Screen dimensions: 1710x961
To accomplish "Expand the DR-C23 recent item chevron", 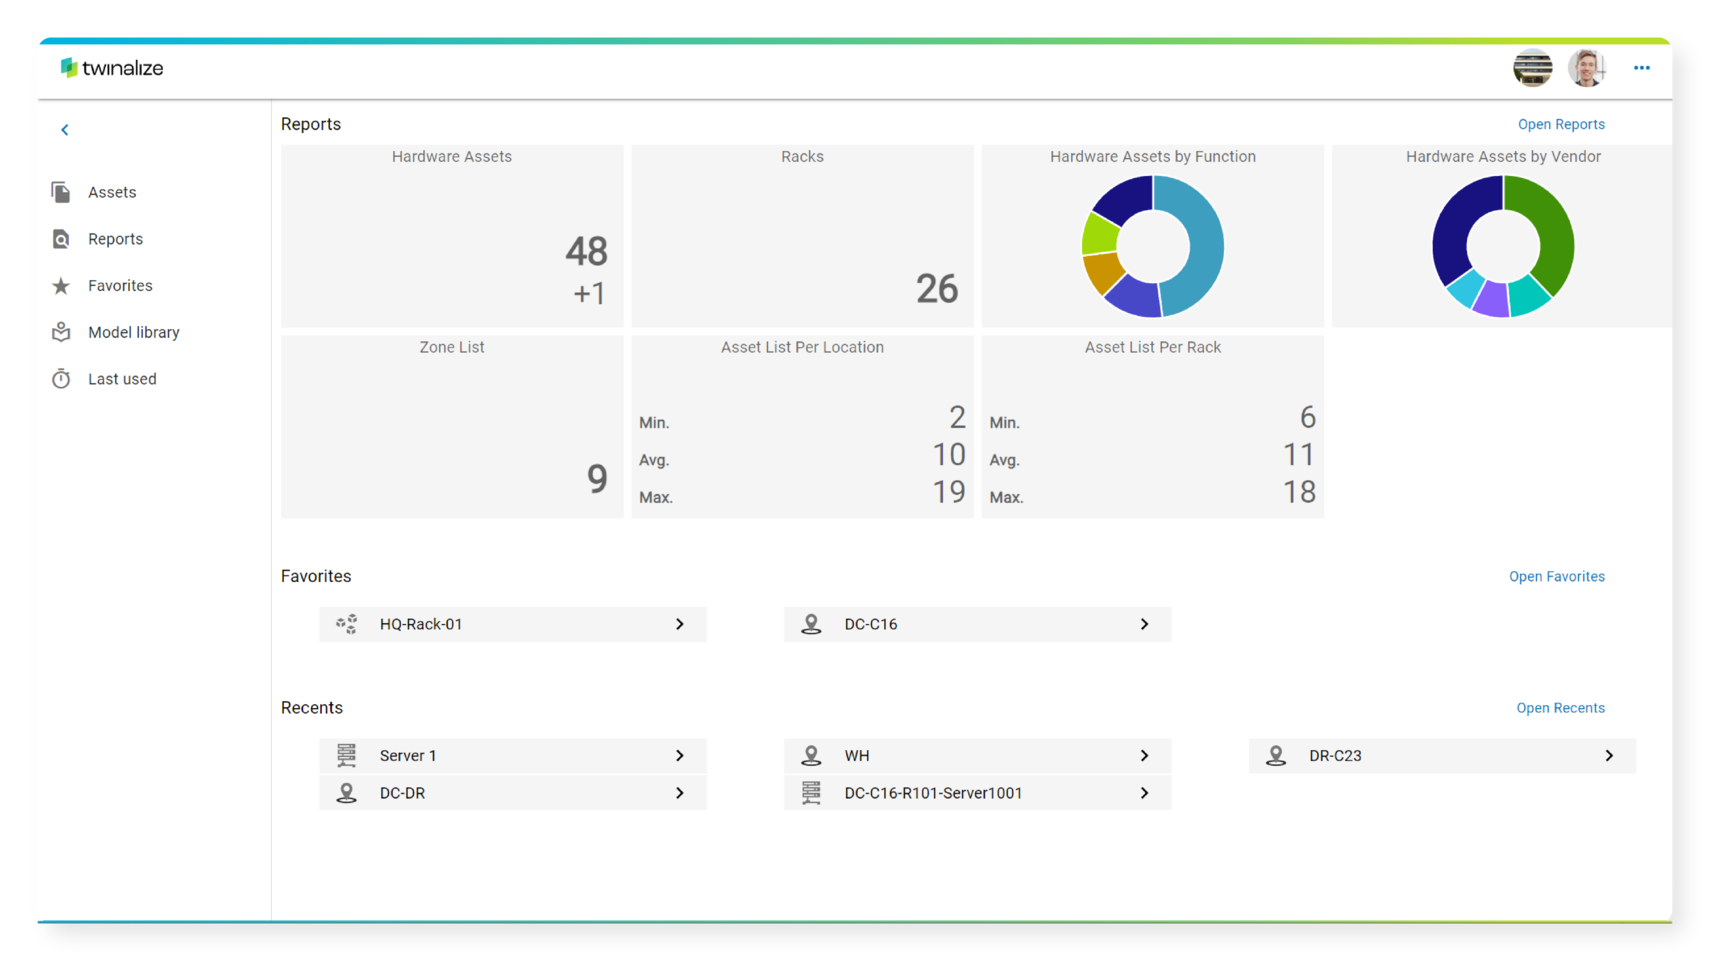I will pyautogui.click(x=1608, y=756).
